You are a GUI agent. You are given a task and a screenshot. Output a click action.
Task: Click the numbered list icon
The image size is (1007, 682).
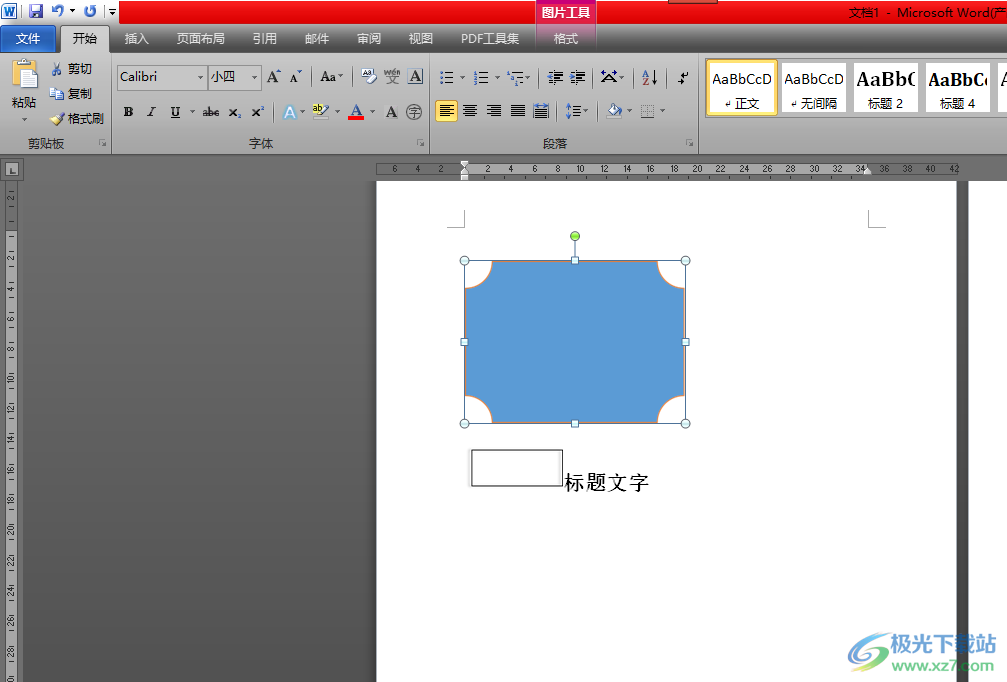(481, 78)
